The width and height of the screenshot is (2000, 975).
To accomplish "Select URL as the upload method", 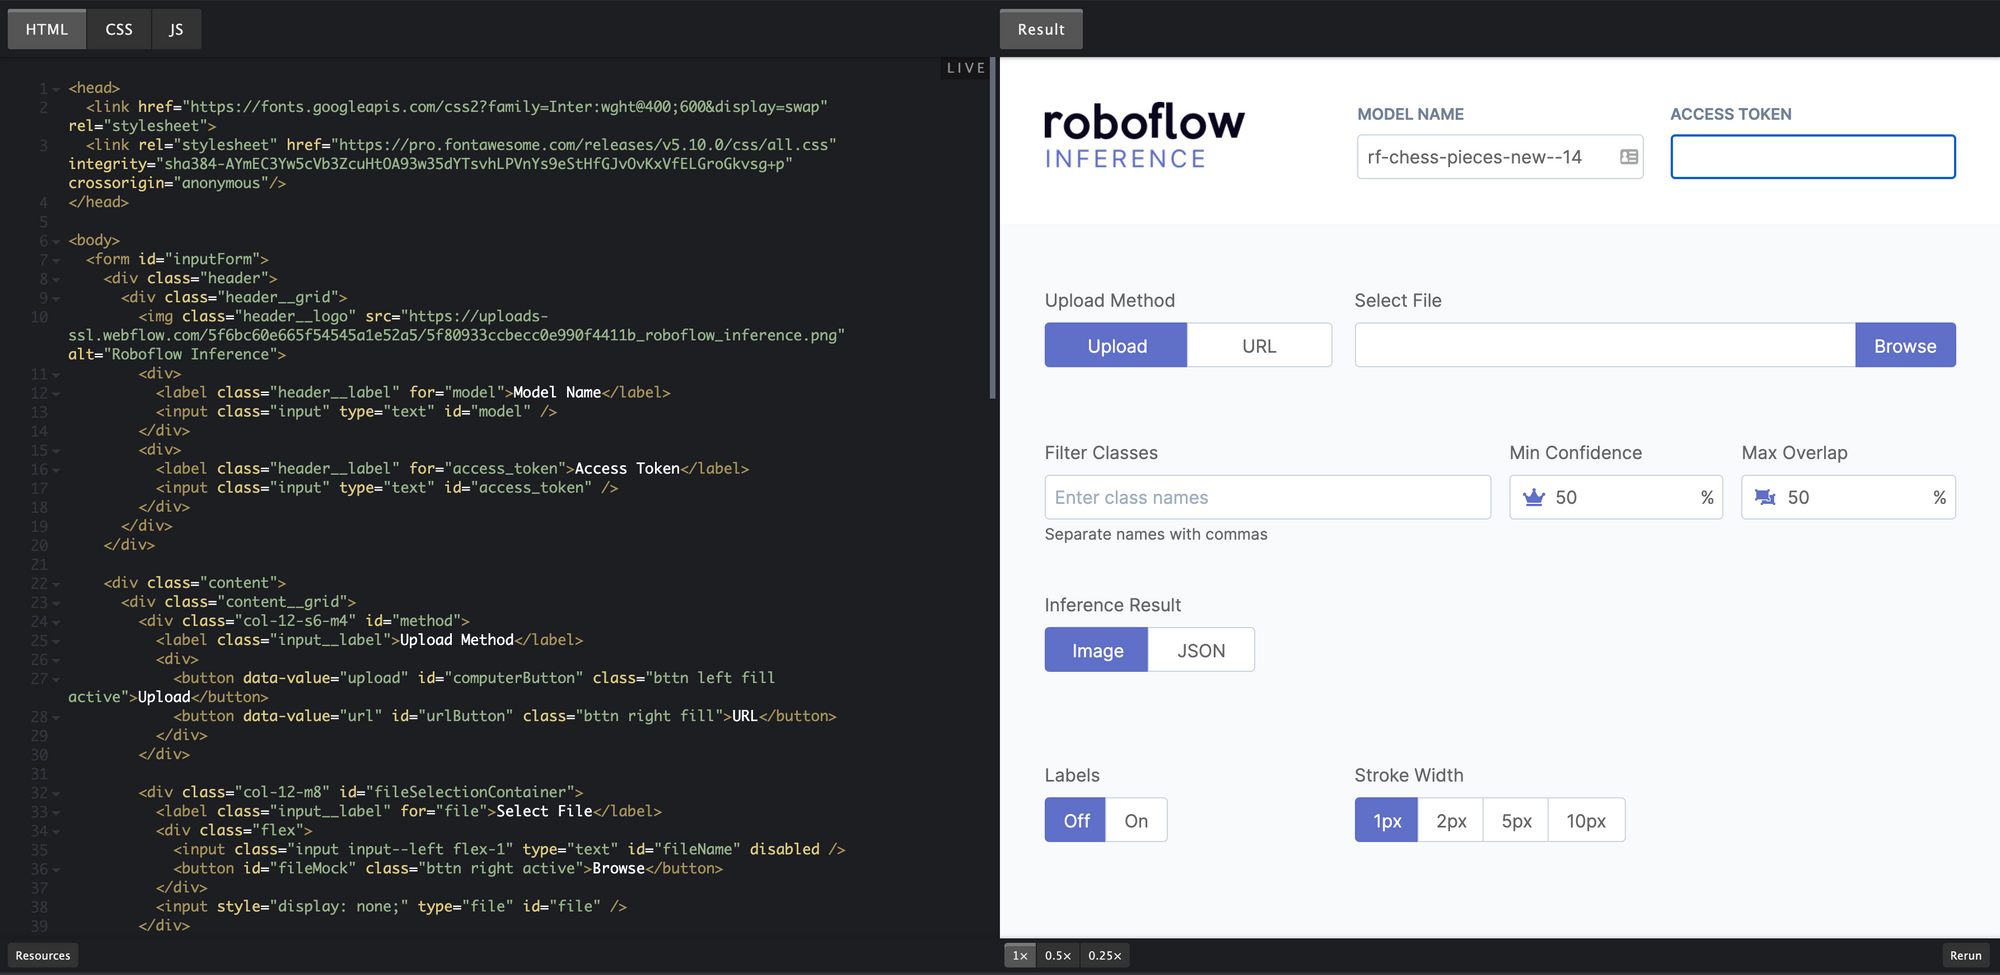I will (1258, 345).
